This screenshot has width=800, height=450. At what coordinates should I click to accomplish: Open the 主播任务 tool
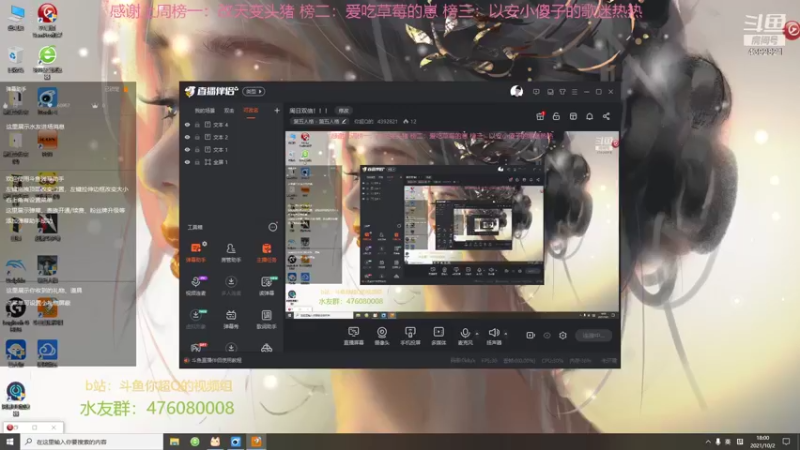point(266,253)
